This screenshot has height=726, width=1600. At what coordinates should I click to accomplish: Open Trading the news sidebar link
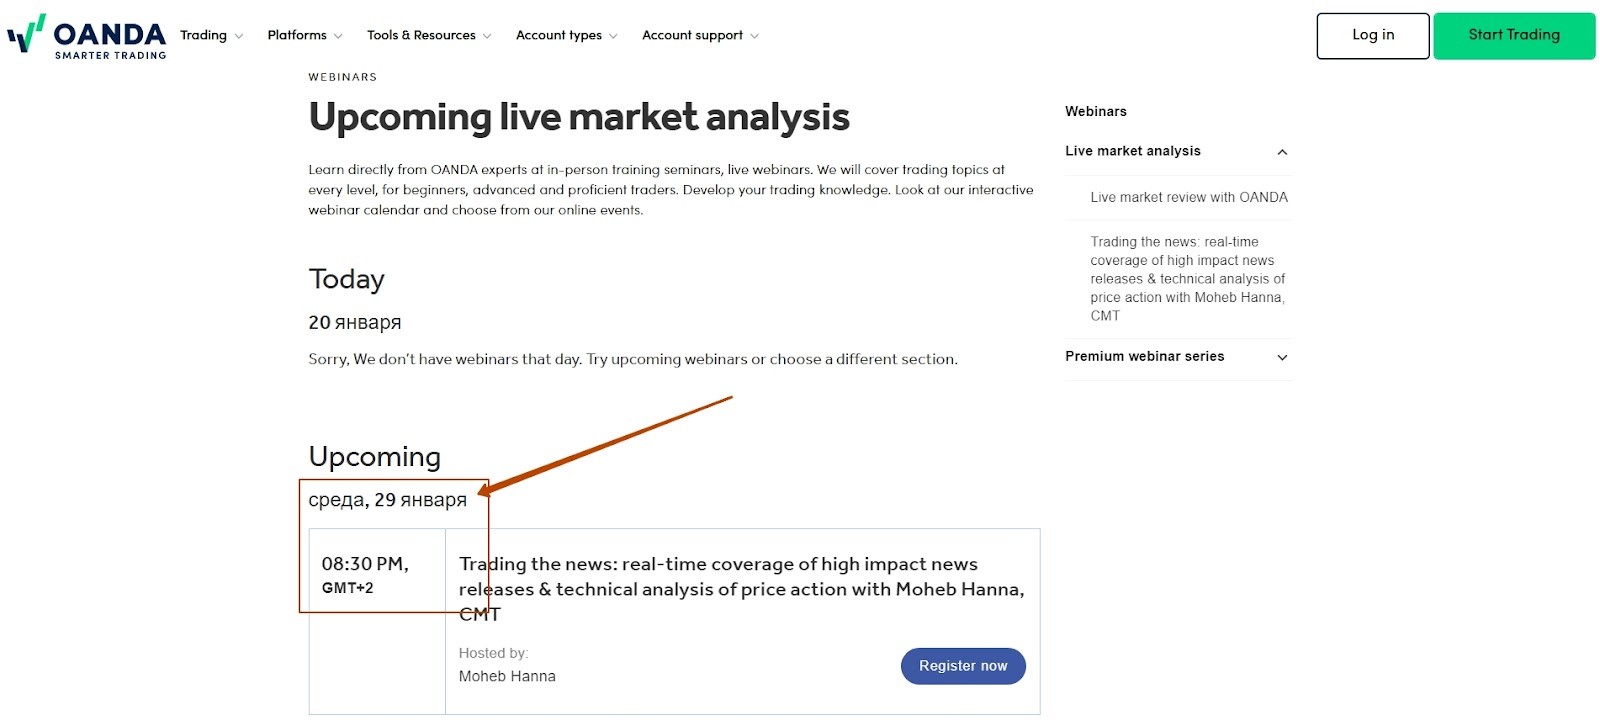coord(1188,279)
